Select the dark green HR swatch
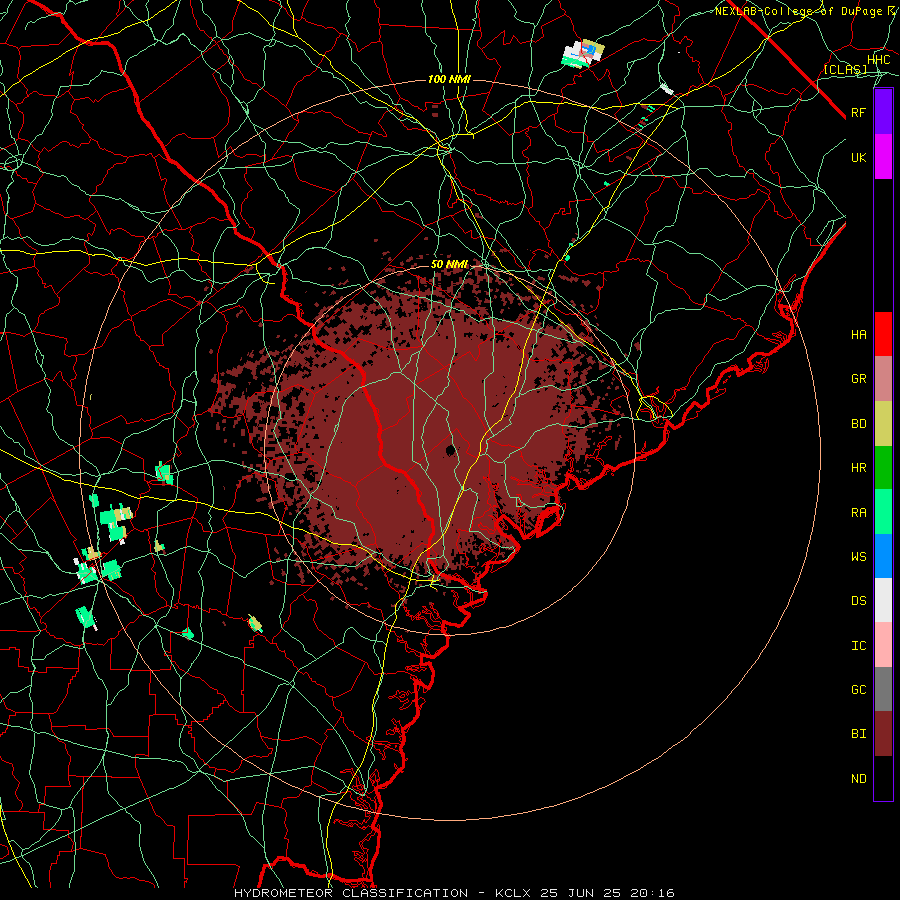Image resolution: width=900 pixels, height=900 pixels. pos(883,468)
